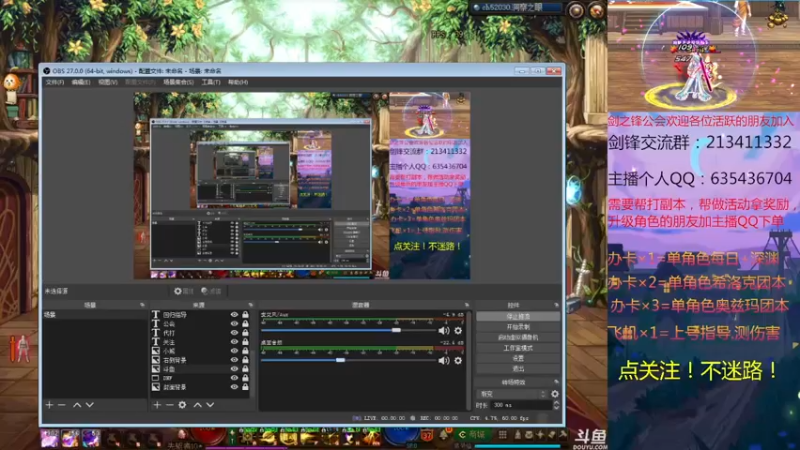Add a new scene with the plus icon
This screenshot has height=450, width=800.
49,405
